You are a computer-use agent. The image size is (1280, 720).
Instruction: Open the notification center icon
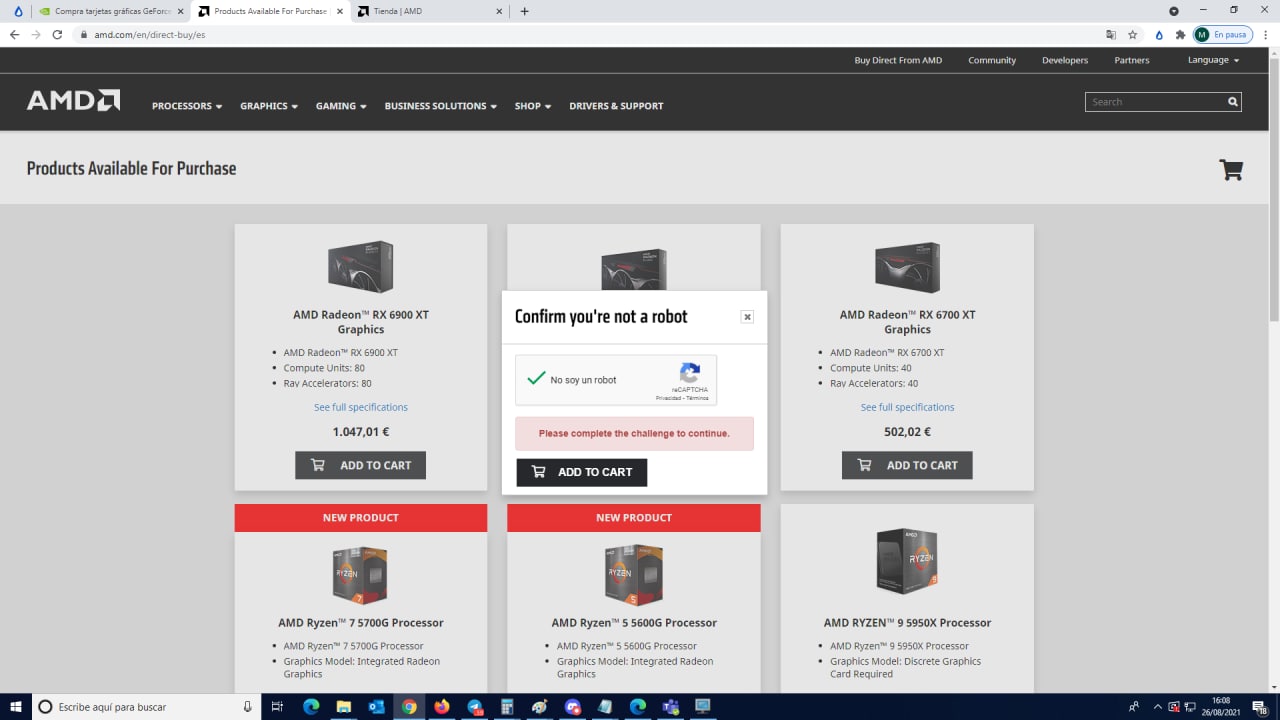1260,707
